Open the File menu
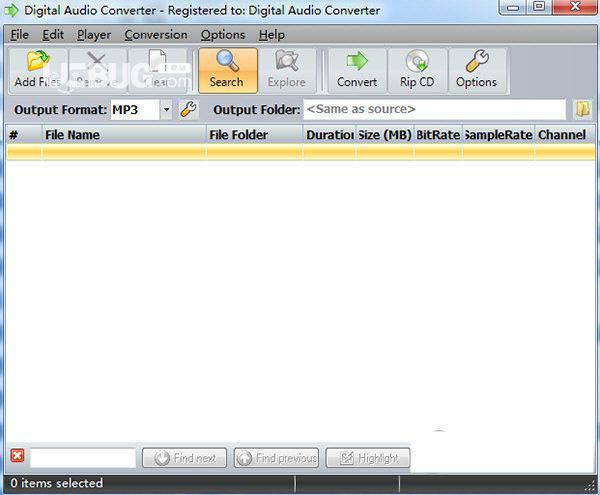This screenshot has height=495, width=600. [20, 35]
